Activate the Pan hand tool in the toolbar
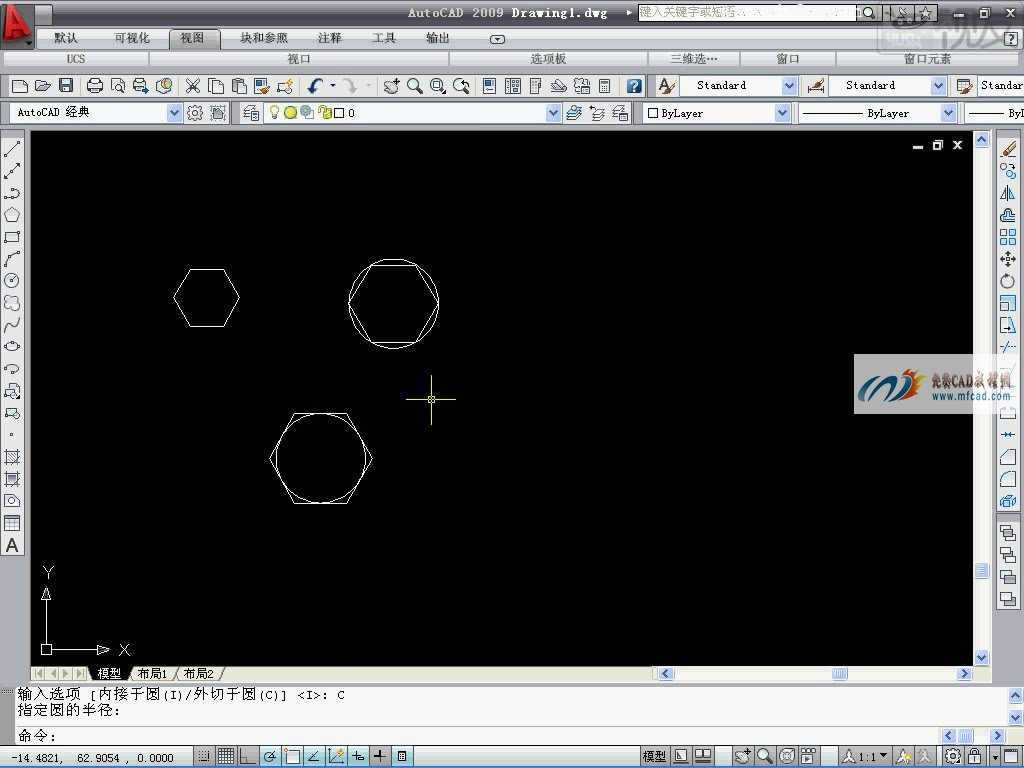The height and width of the screenshot is (768, 1024). coord(391,86)
